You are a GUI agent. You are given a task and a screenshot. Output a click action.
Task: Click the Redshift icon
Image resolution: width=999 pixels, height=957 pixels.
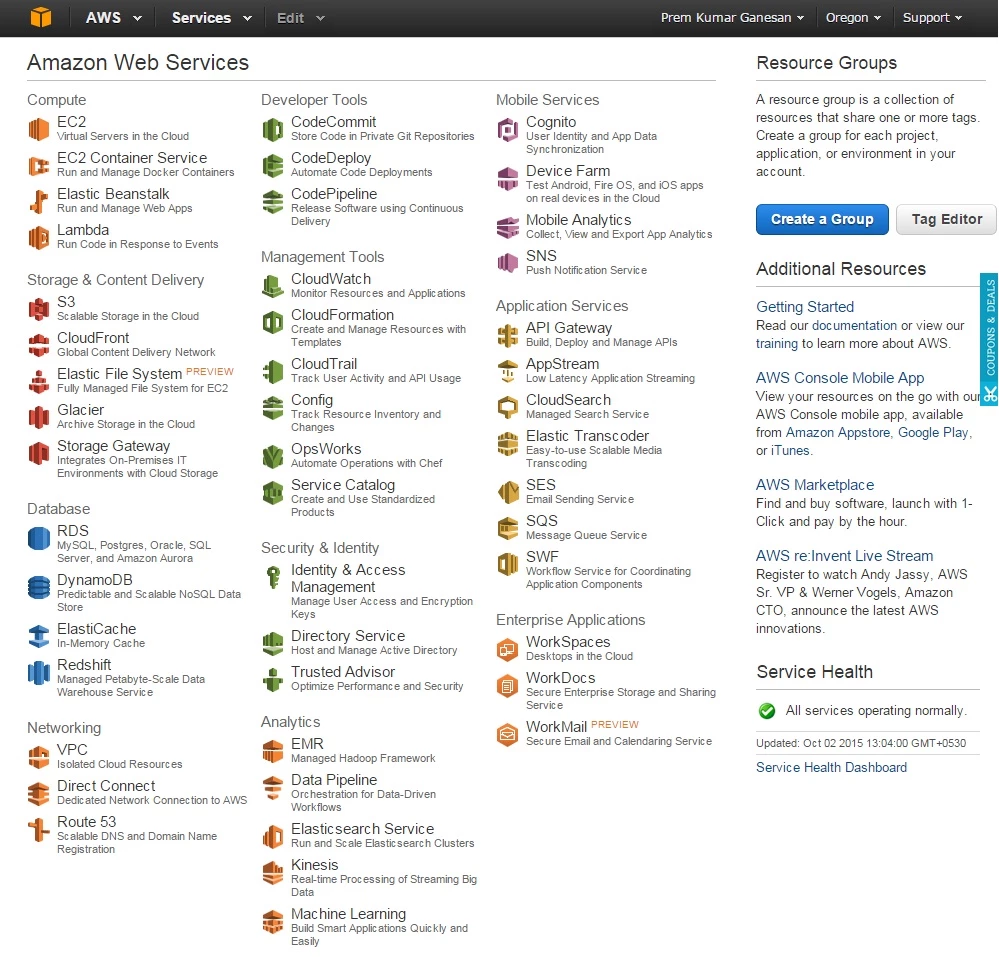tap(39, 672)
